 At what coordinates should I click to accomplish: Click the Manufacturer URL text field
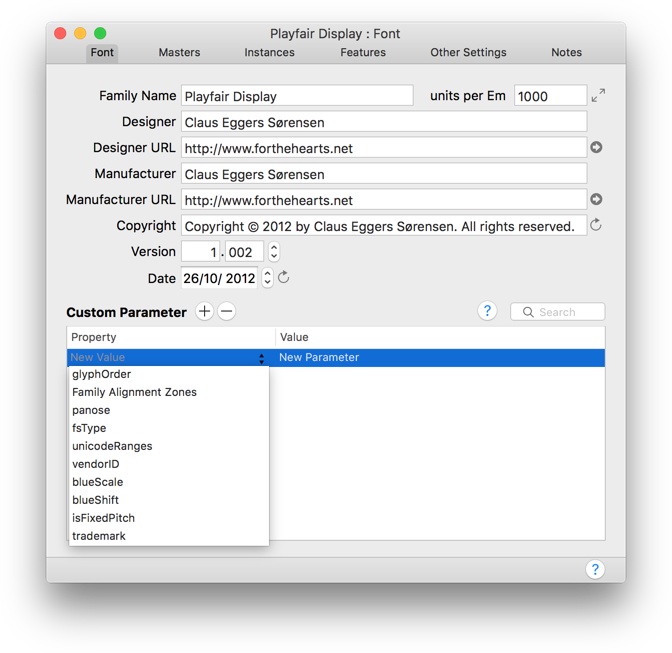(384, 200)
